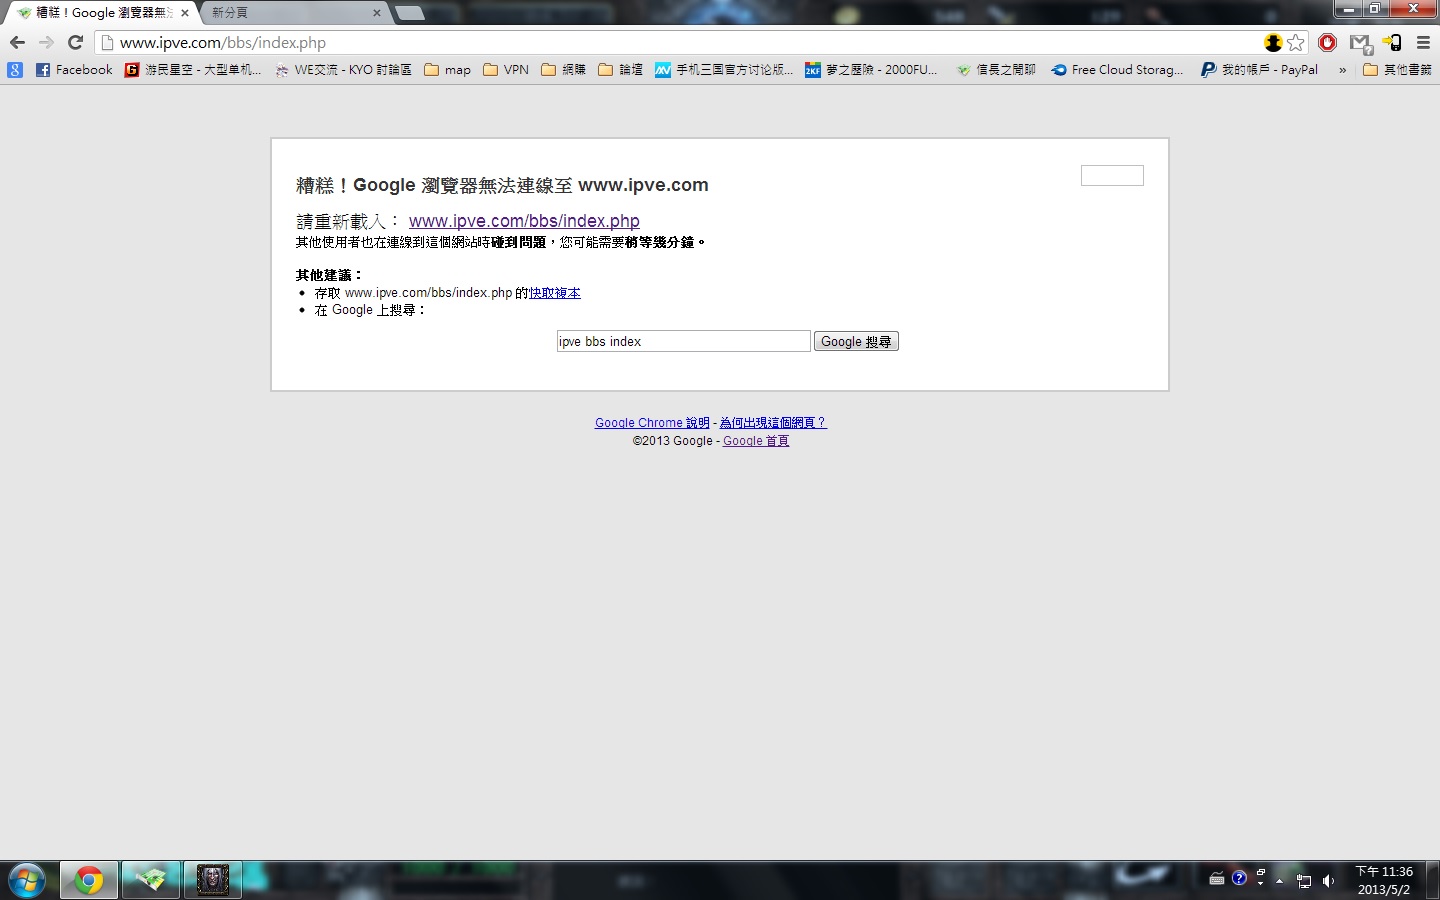1440x900 pixels.
Task: Open the 信長之閒聊 bookmark
Action: (x=996, y=70)
